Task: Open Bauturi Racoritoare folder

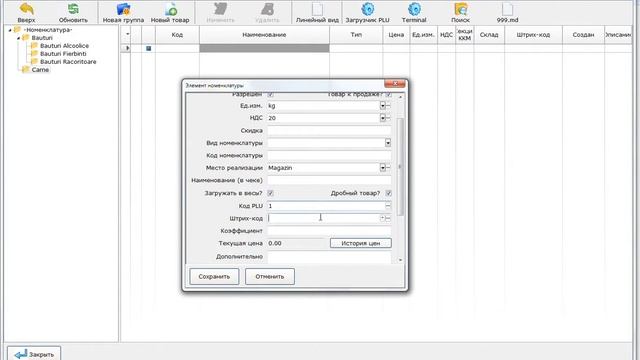Action: [x=68, y=62]
